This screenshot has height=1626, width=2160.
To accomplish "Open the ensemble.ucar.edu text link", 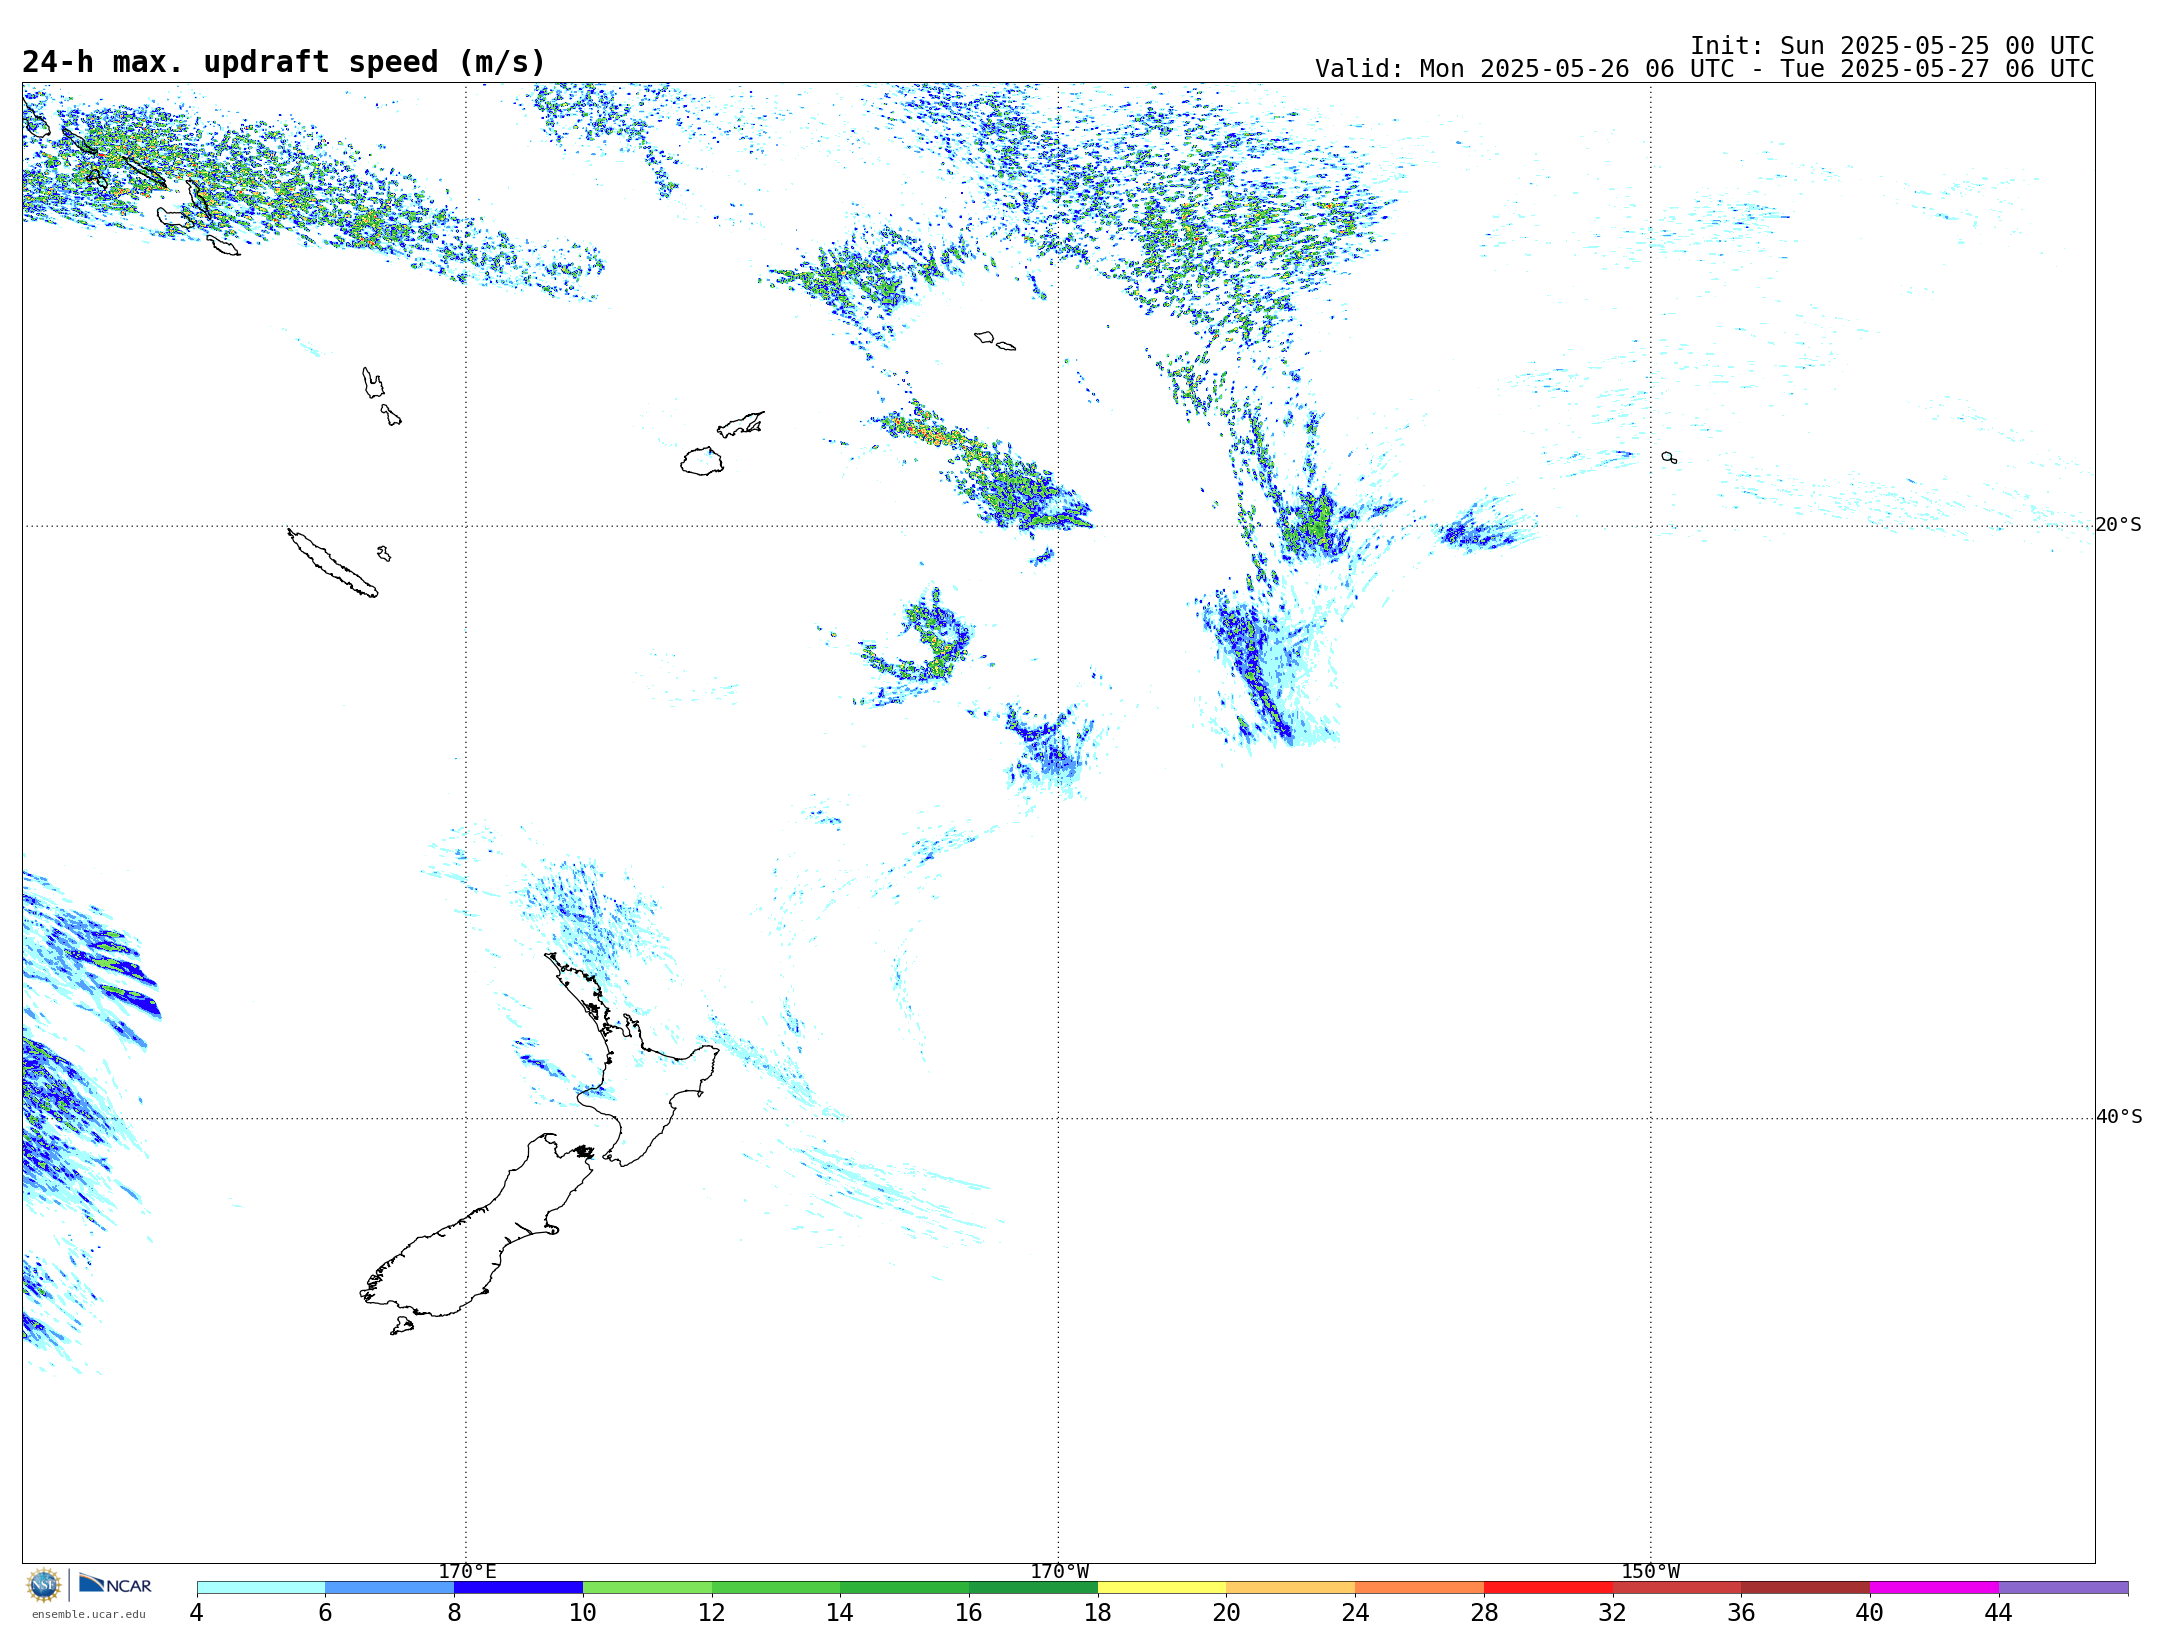I will (x=88, y=1614).
